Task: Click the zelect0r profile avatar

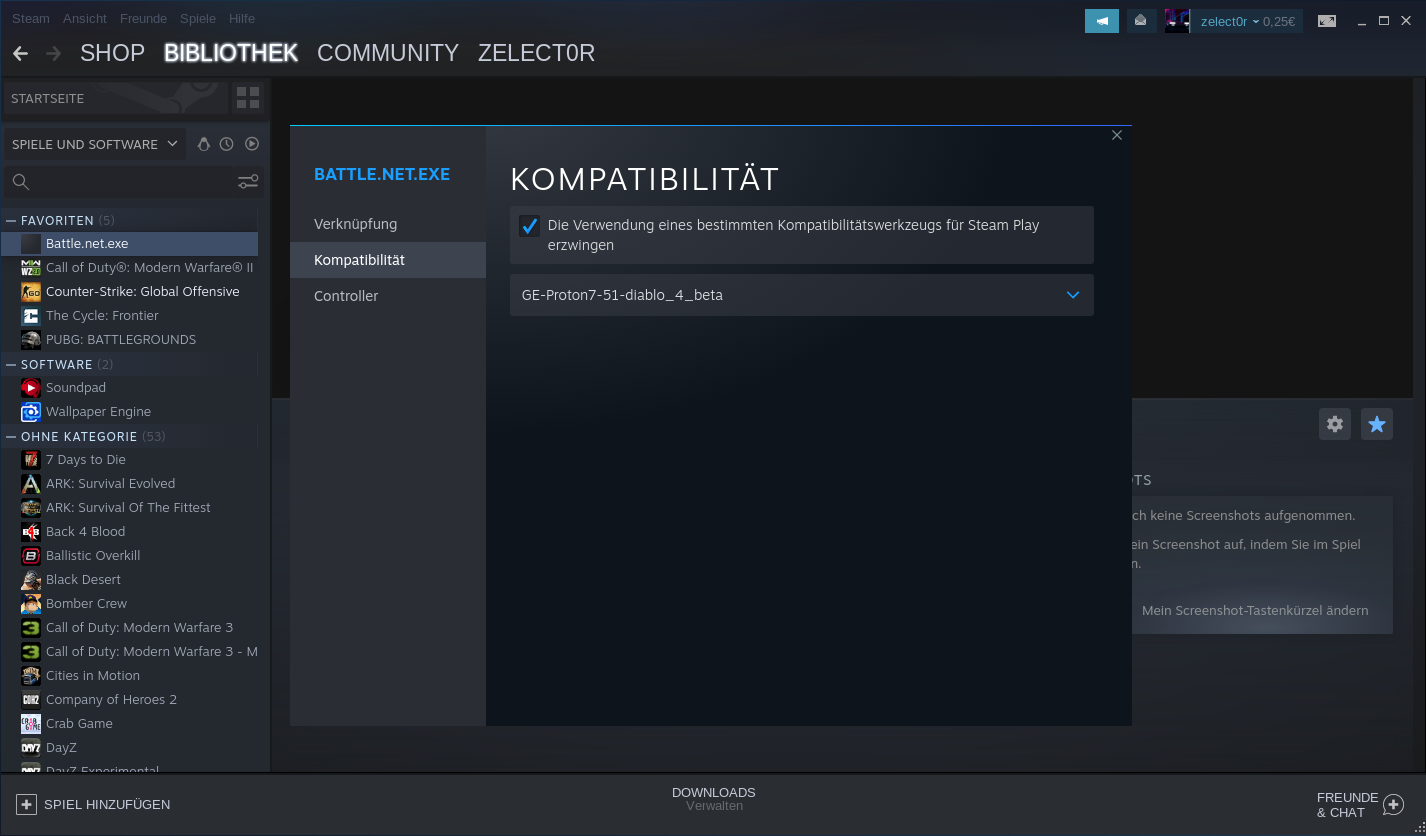Action: click(1177, 21)
